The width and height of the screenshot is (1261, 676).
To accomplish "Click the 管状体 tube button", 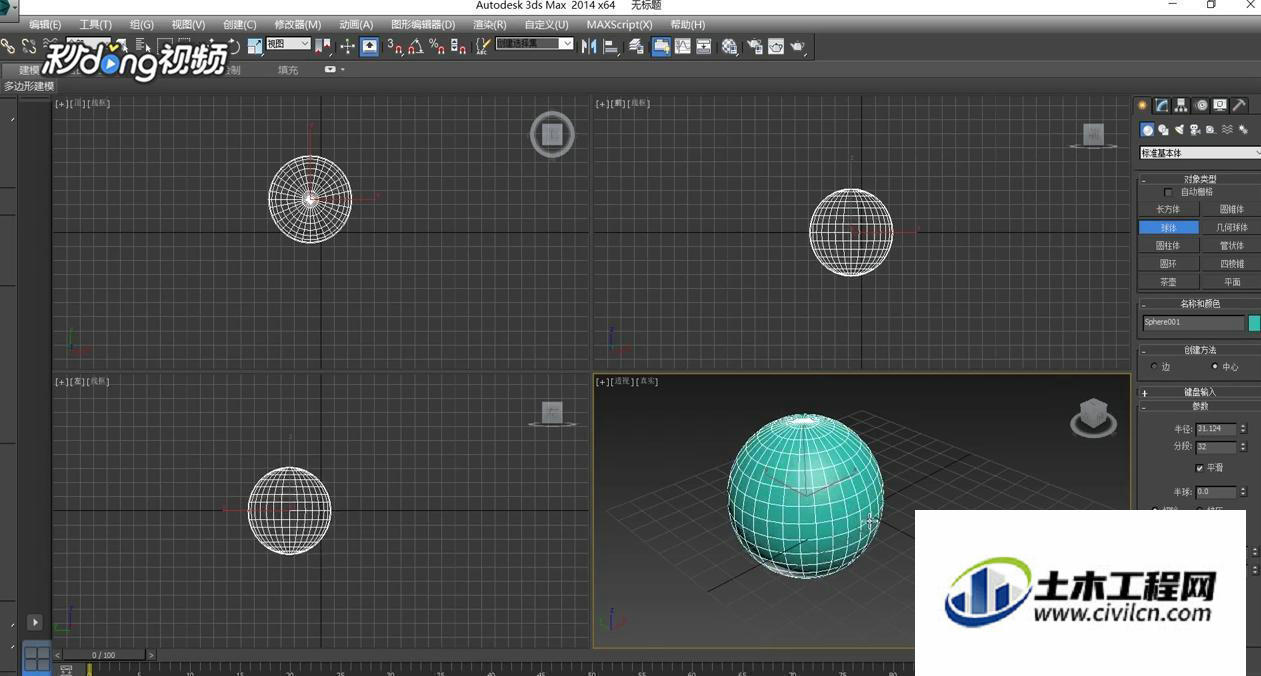I will point(1232,245).
